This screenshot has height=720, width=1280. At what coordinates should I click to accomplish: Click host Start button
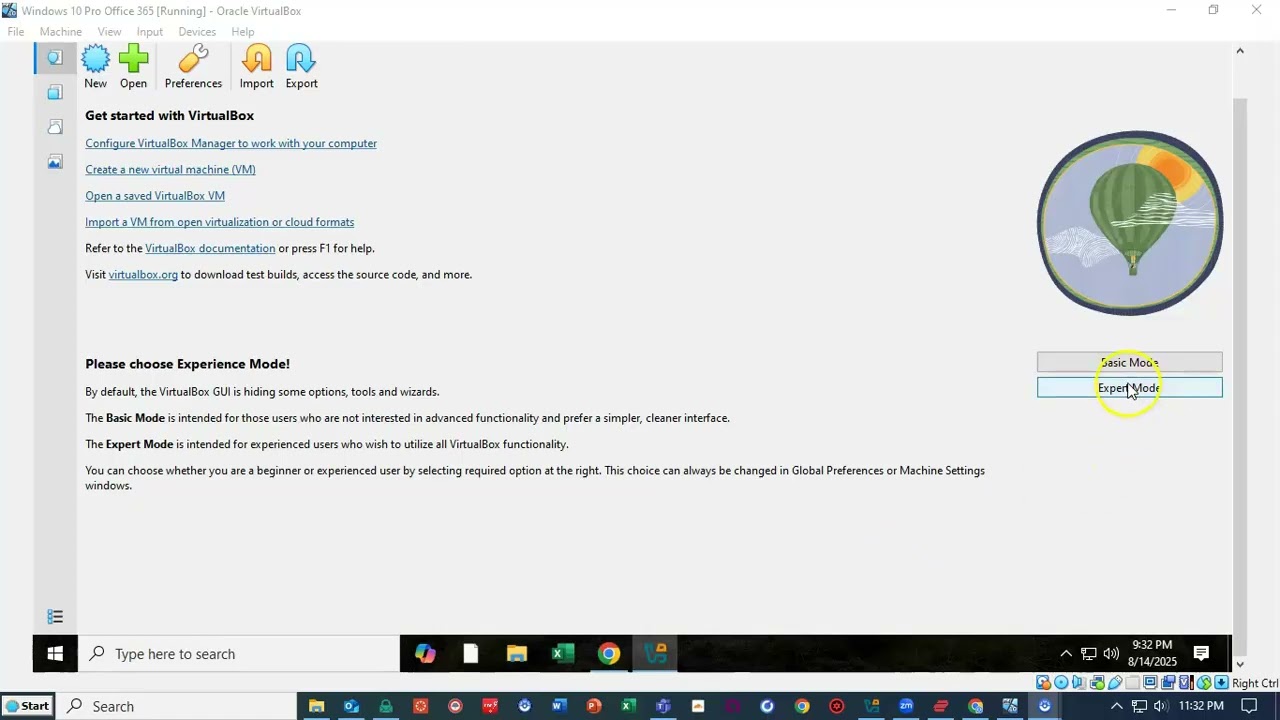pos(27,706)
